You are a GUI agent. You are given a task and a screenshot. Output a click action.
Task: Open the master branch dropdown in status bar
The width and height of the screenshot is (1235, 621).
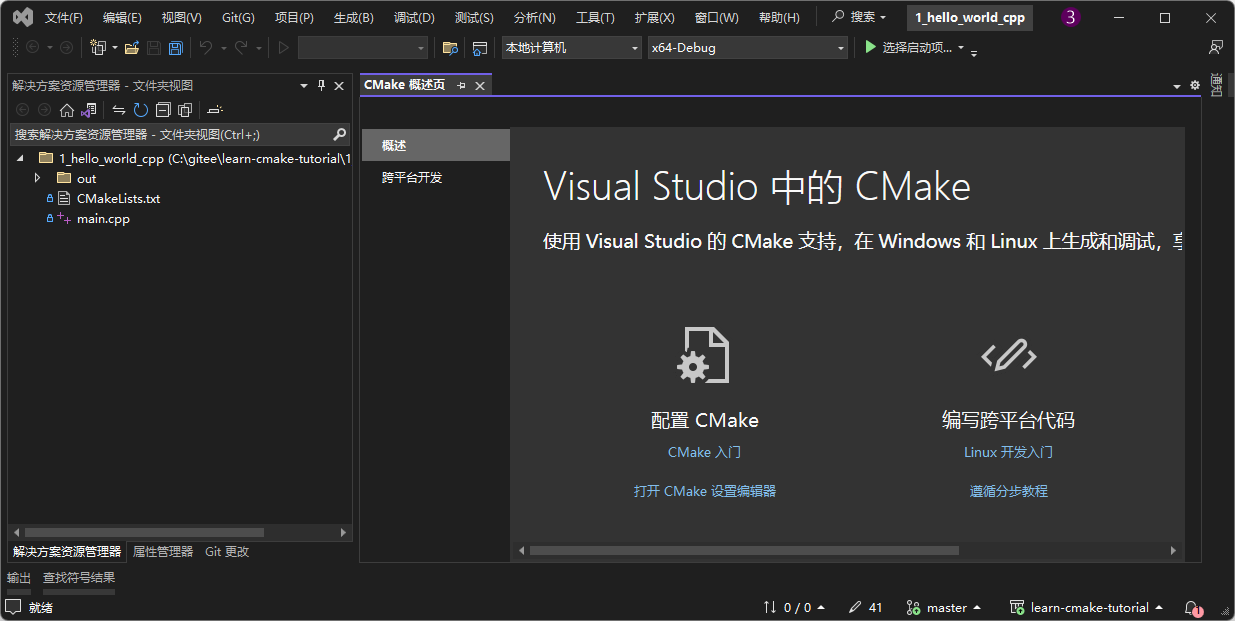click(x=944, y=607)
